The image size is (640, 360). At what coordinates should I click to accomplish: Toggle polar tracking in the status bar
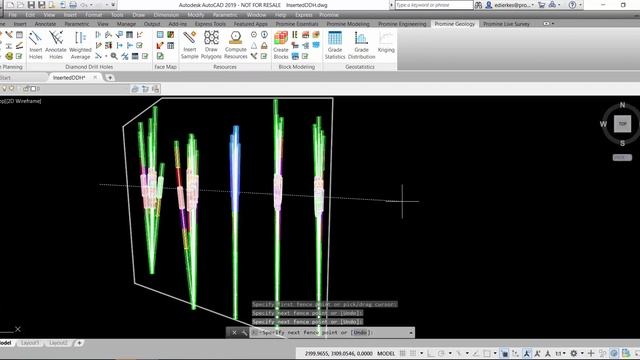441,353
